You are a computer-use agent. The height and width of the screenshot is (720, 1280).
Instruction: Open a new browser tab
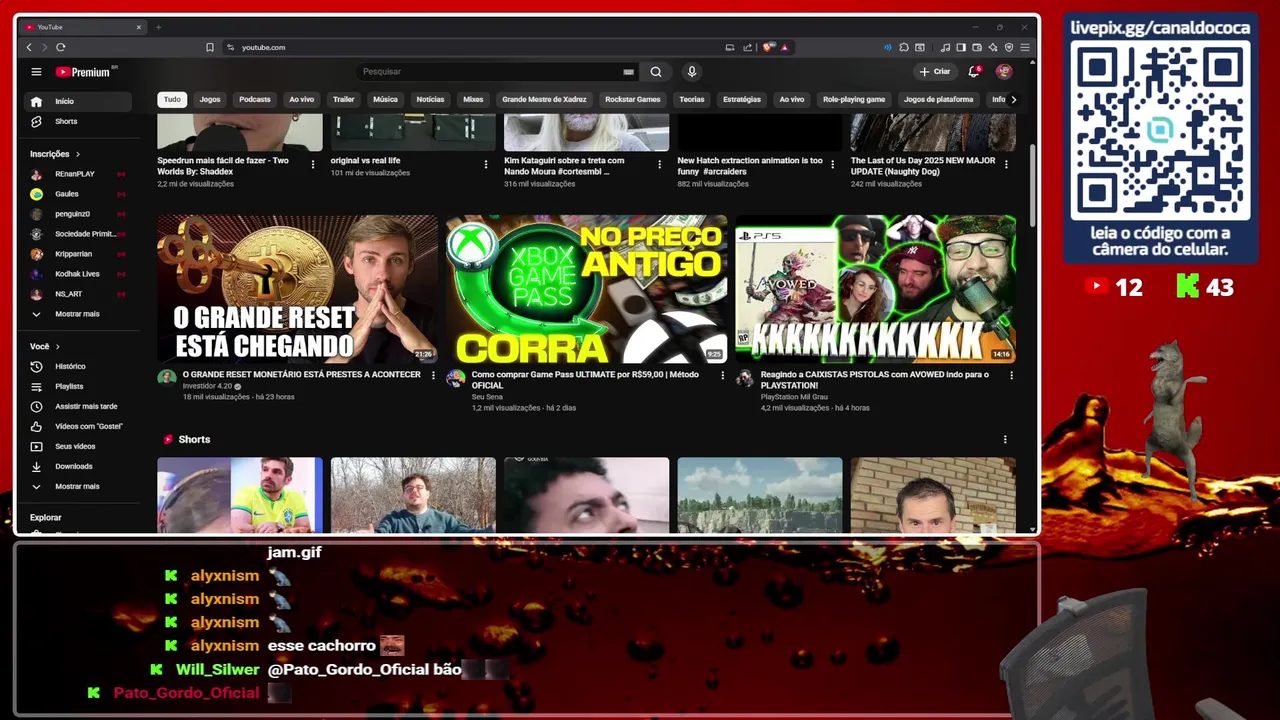click(158, 27)
